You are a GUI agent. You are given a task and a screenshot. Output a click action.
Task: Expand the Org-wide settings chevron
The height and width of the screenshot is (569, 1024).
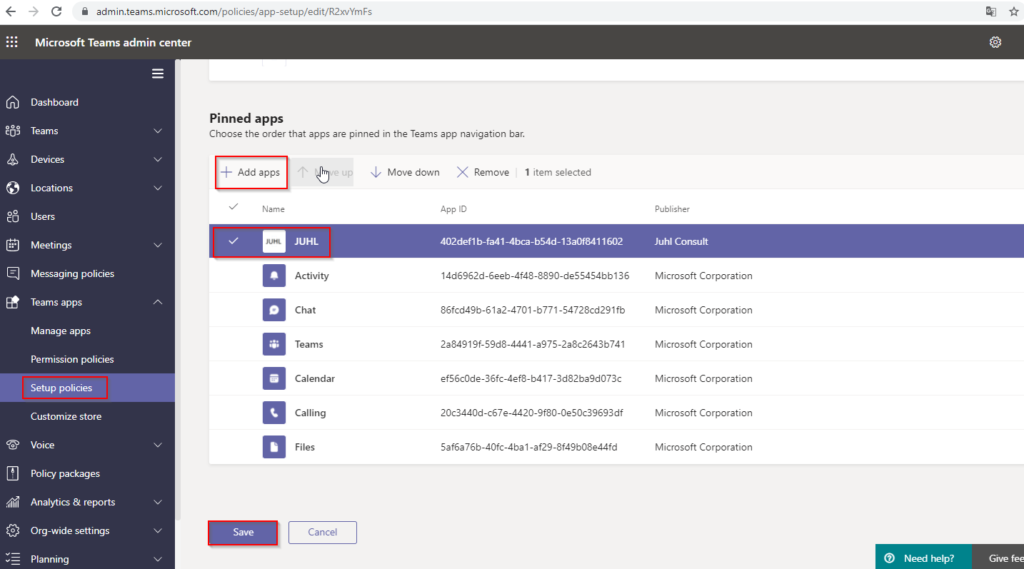(158, 530)
